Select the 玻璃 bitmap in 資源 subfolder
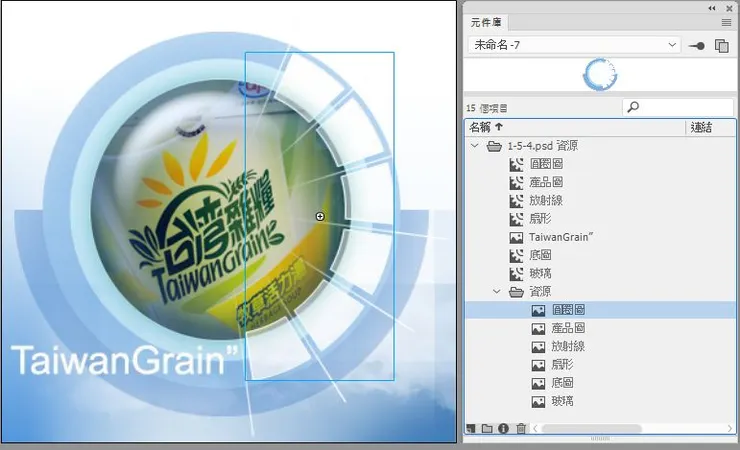The height and width of the screenshot is (450, 740). point(599,401)
